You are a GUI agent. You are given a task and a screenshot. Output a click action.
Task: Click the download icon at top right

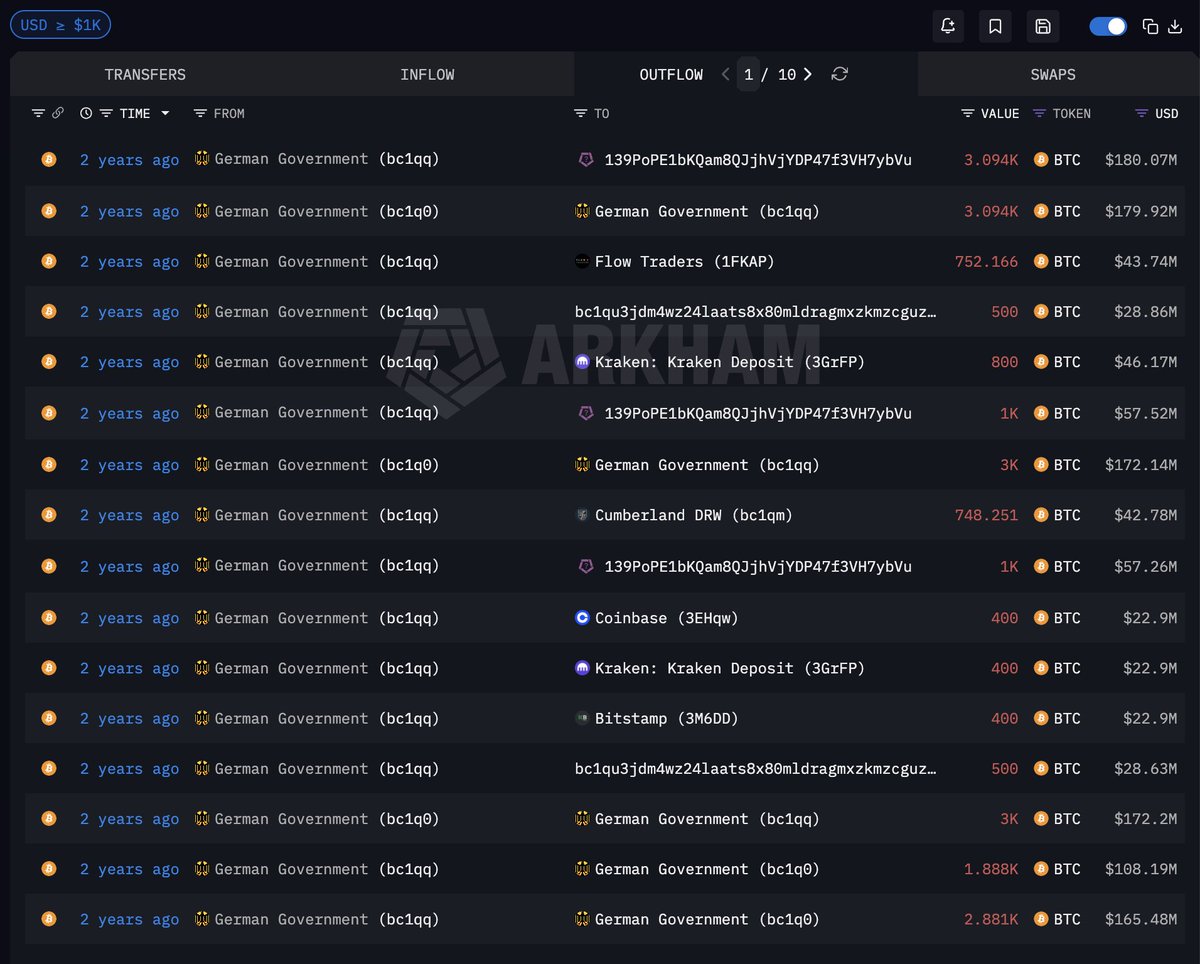pyautogui.click(x=1175, y=27)
